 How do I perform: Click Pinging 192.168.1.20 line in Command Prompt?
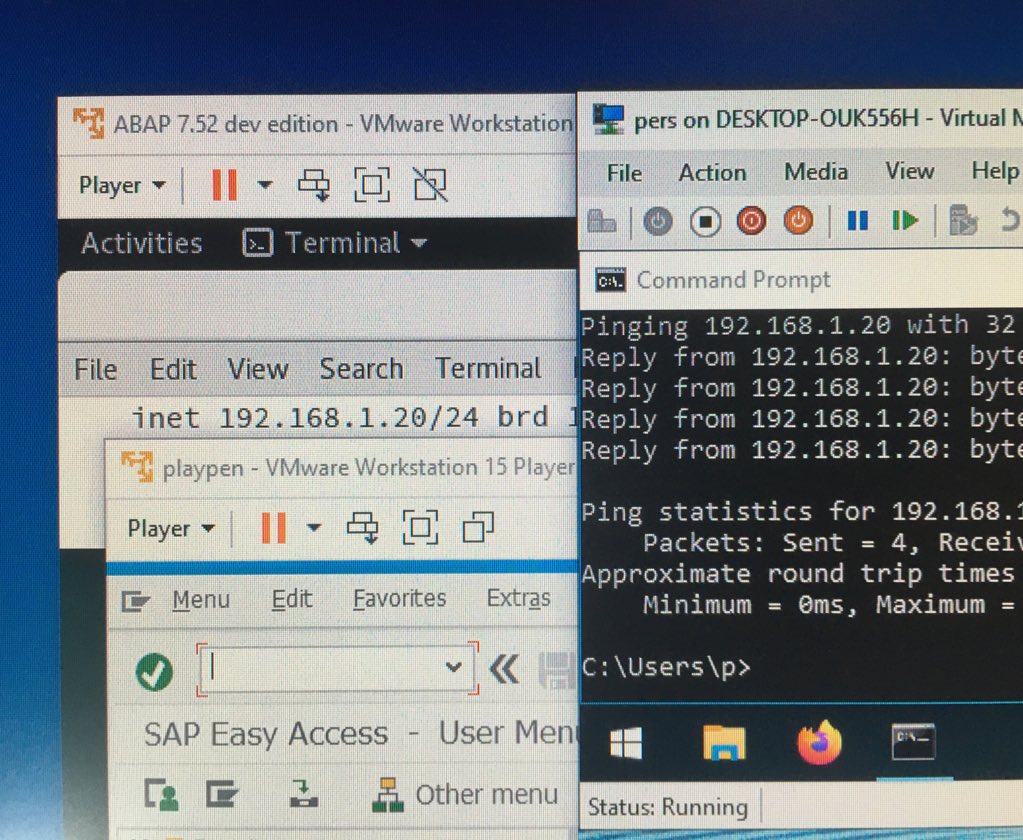(802, 325)
